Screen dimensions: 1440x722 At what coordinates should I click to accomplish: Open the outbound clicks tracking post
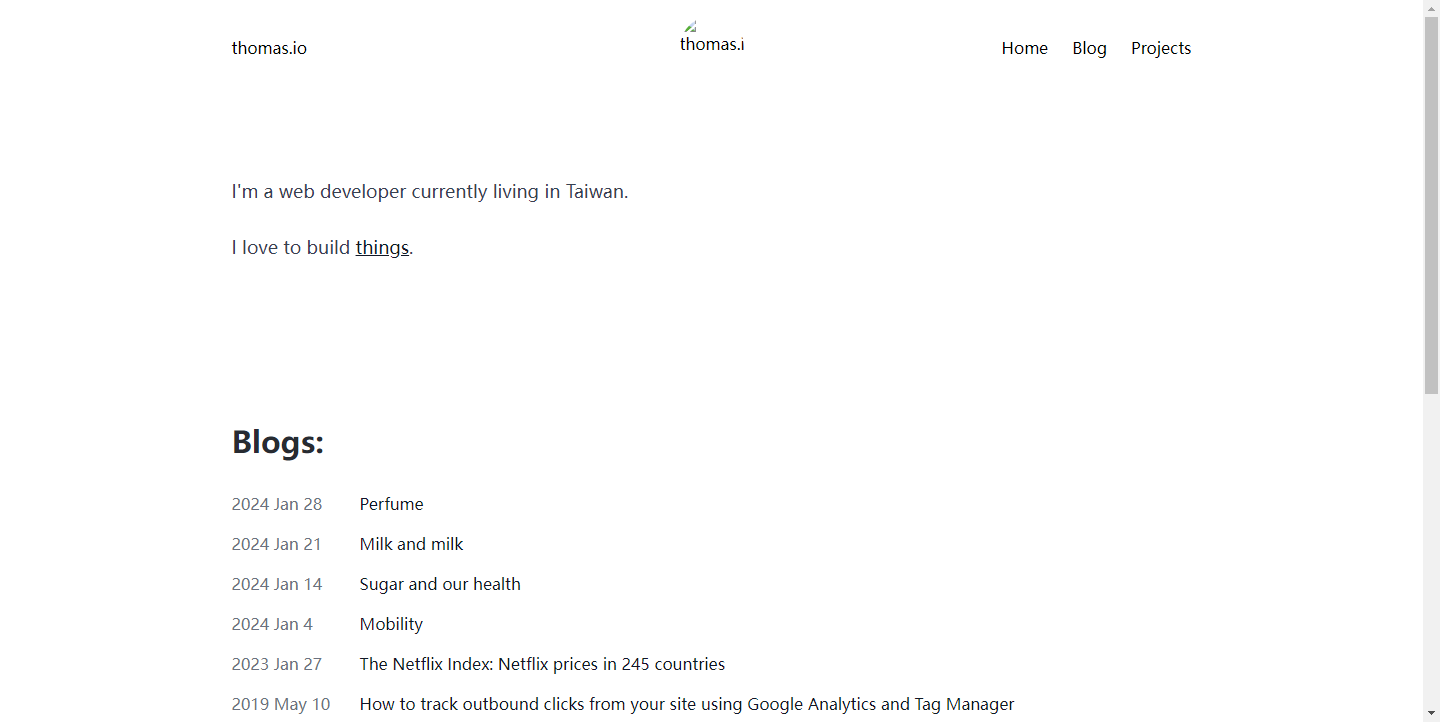tap(687, 704)
